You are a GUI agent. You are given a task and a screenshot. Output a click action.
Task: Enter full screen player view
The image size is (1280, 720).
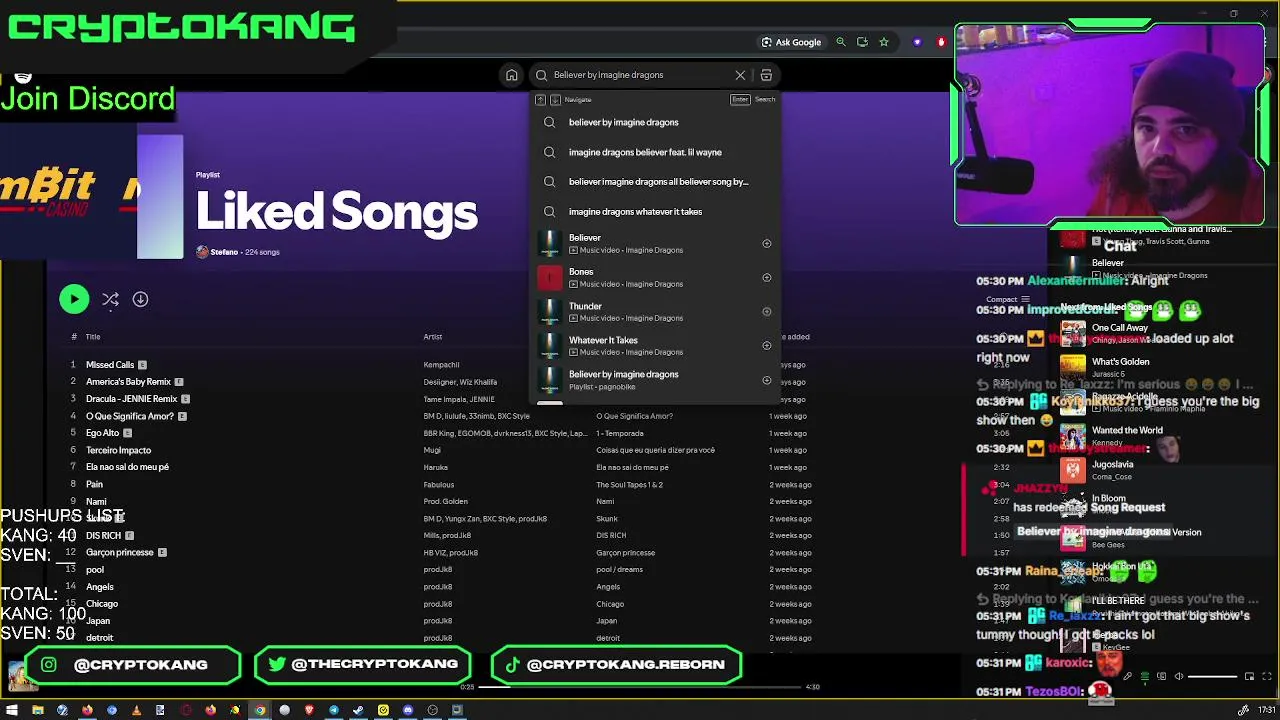(1266, 677)
